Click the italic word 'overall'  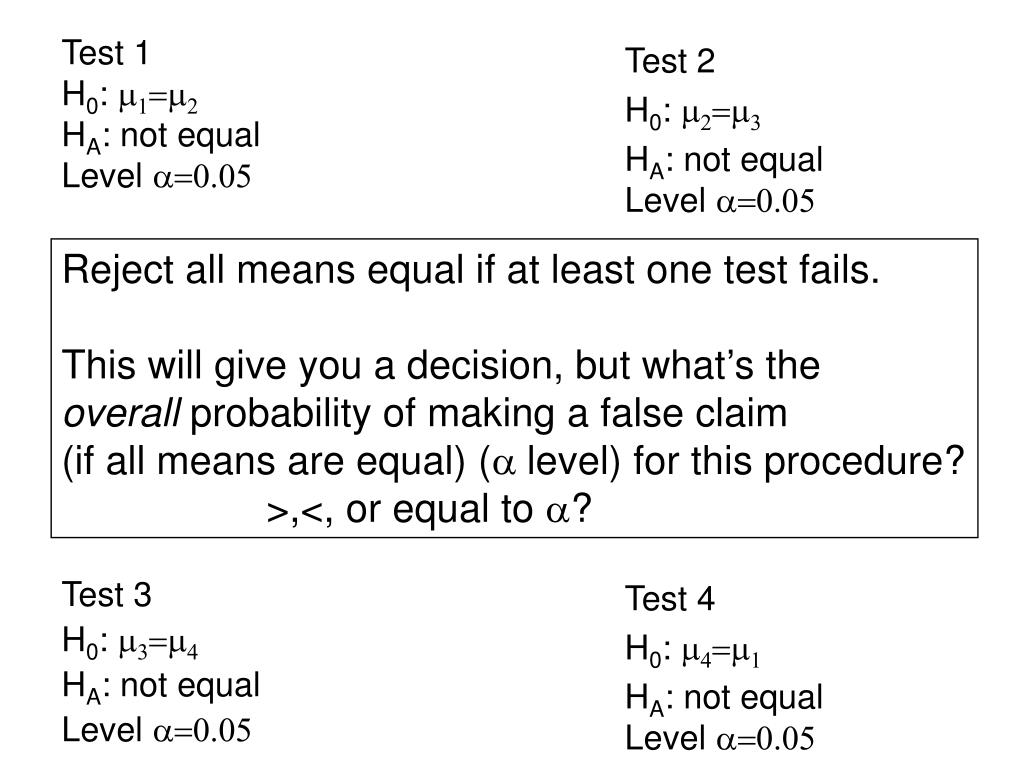[121, 413]
